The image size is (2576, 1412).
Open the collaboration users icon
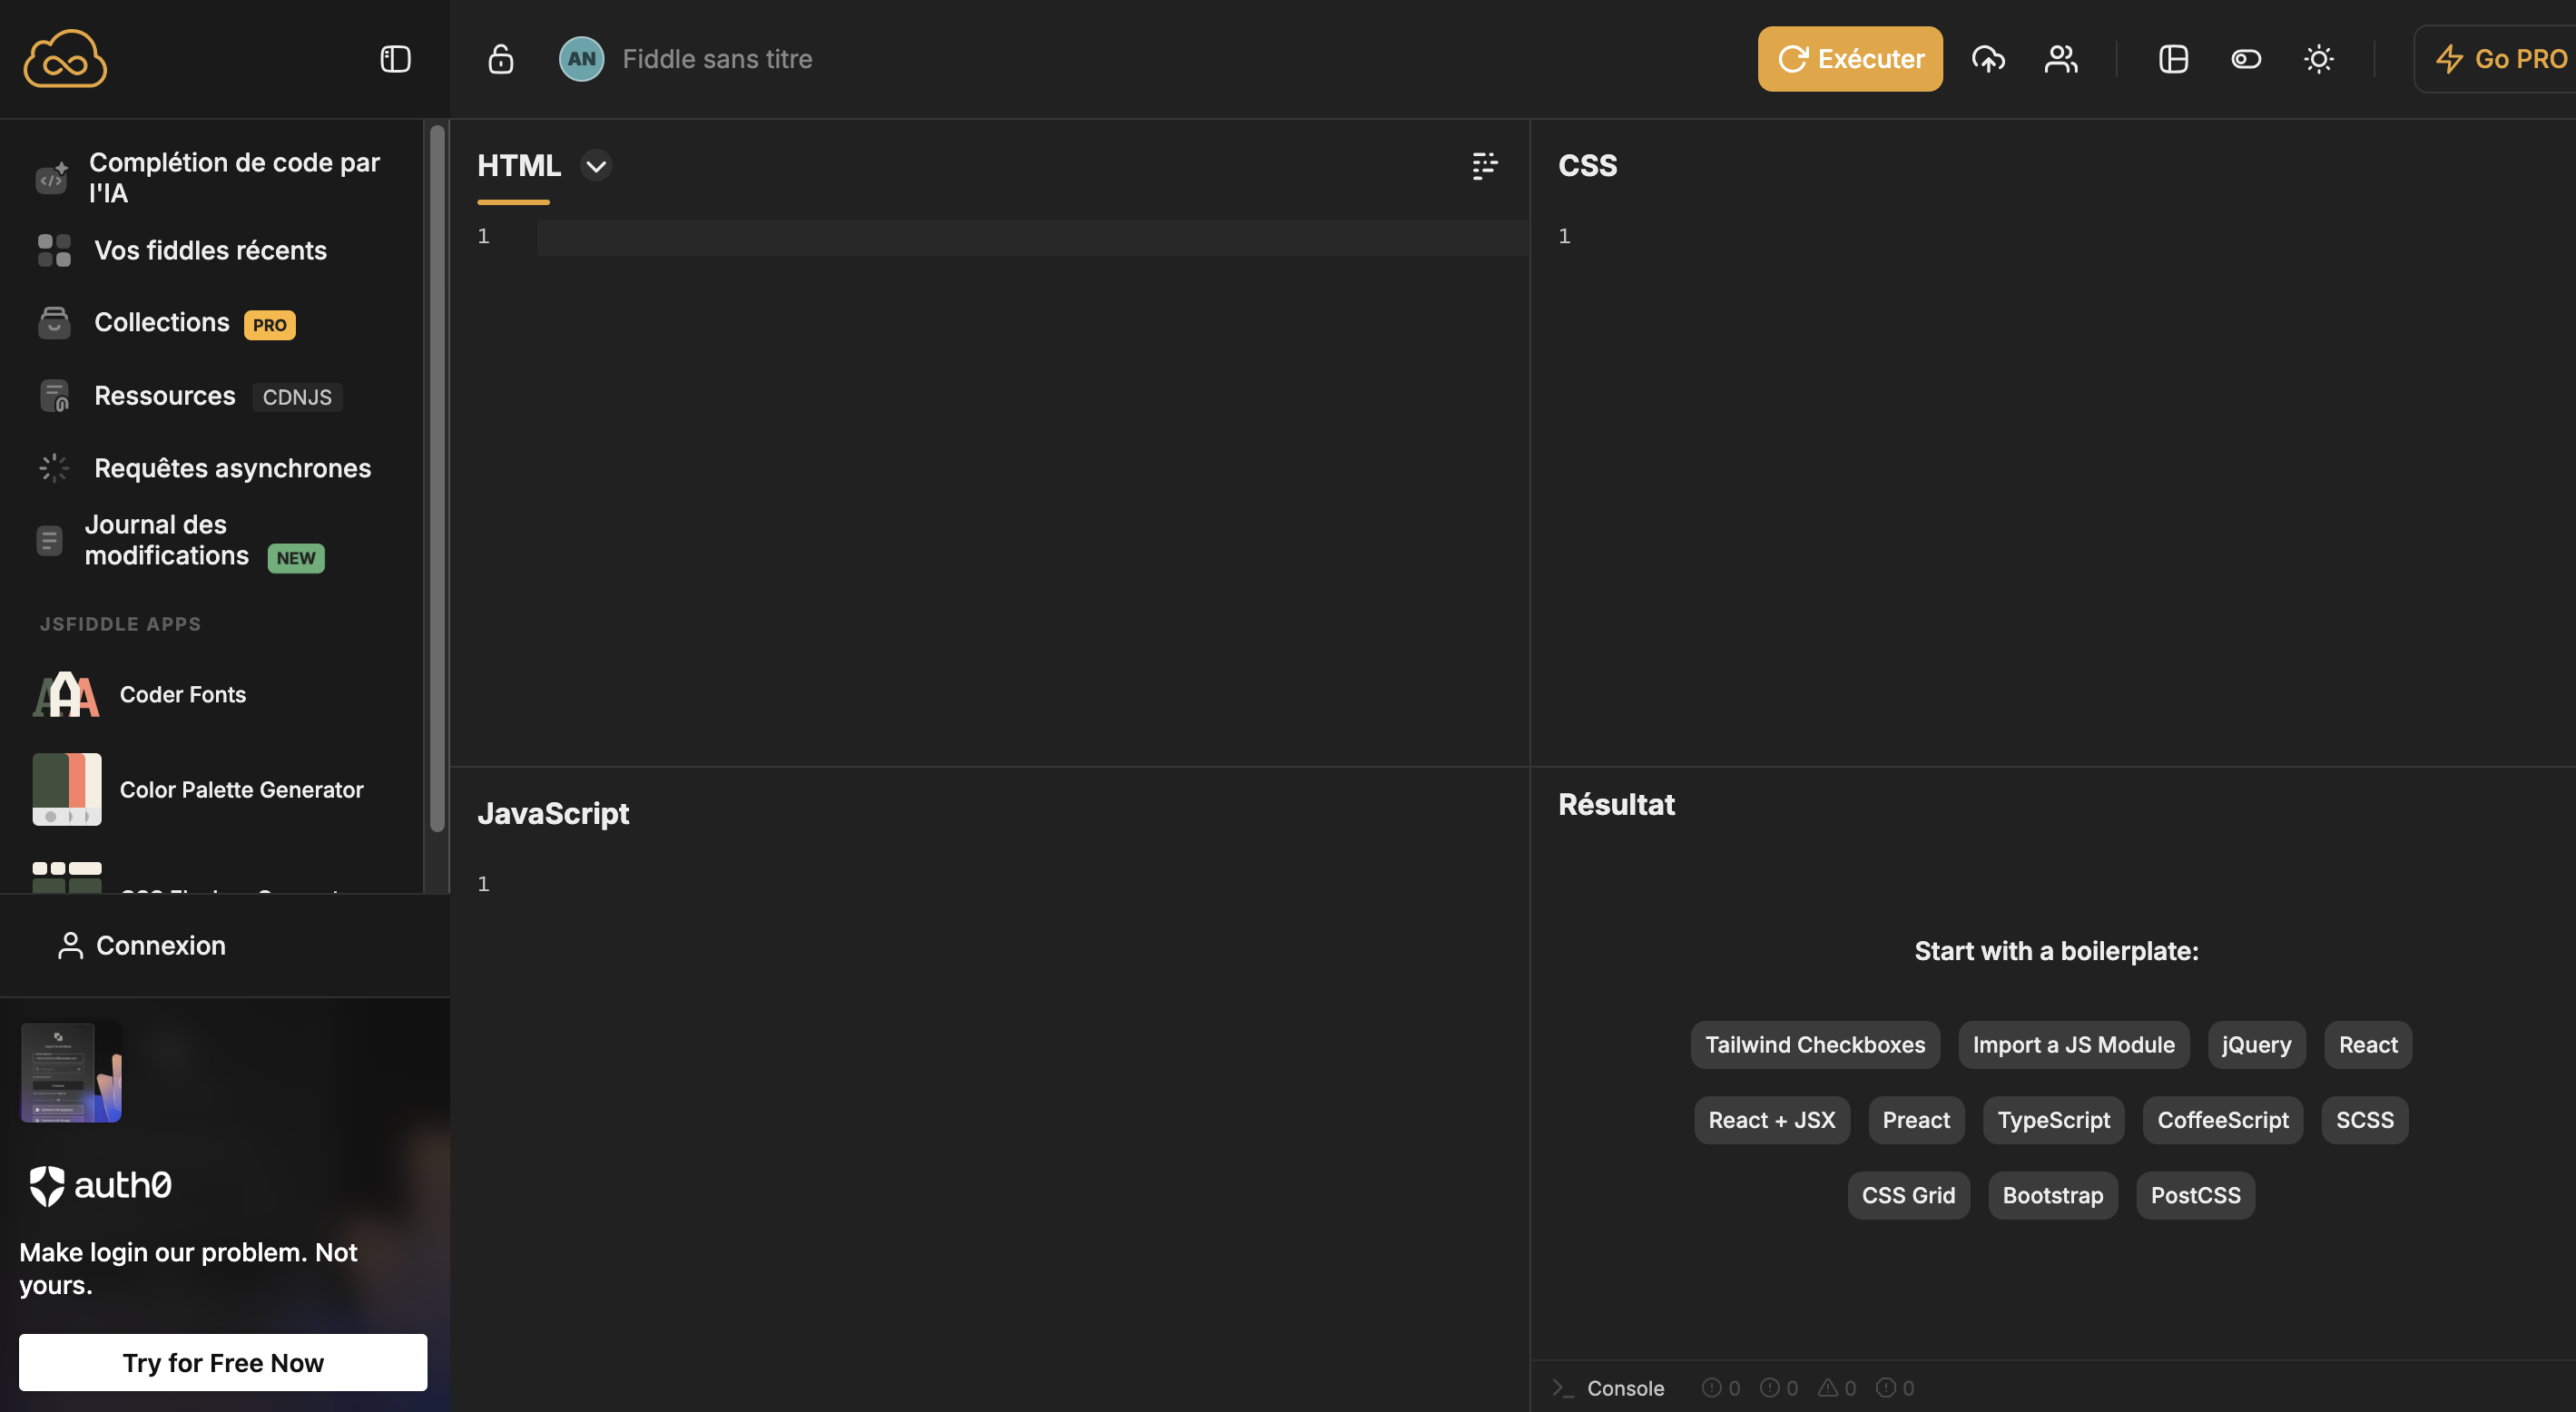pyautogui.click(x=2061, y=59)
